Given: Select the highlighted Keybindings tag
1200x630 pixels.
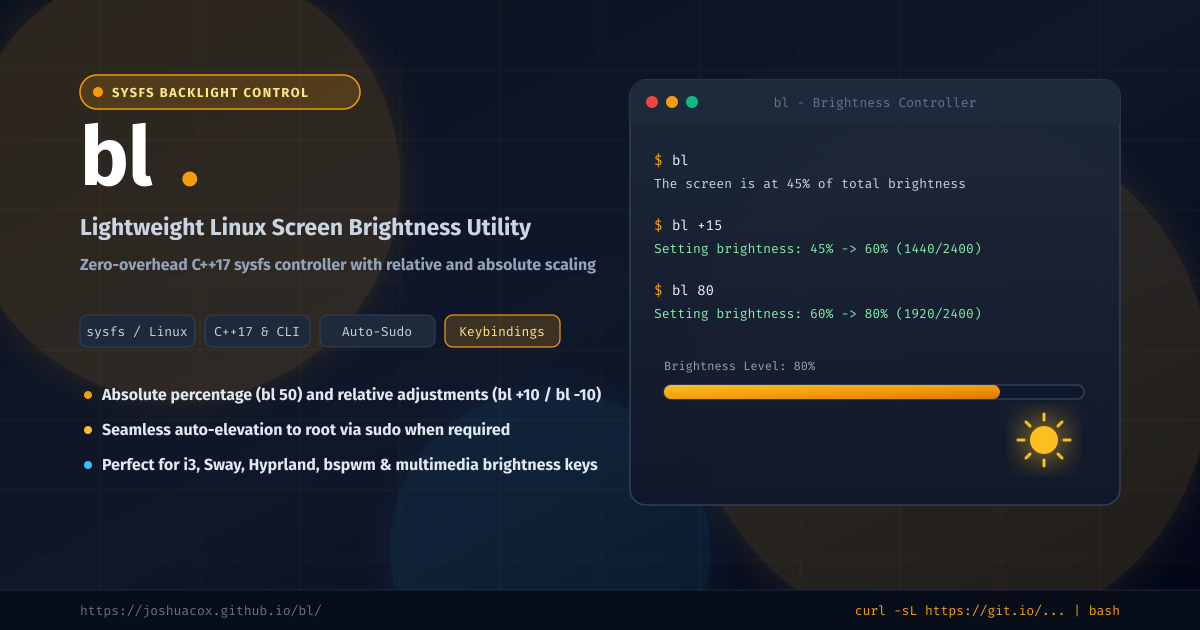Looking at the screenshot, I should coord(502,331).
